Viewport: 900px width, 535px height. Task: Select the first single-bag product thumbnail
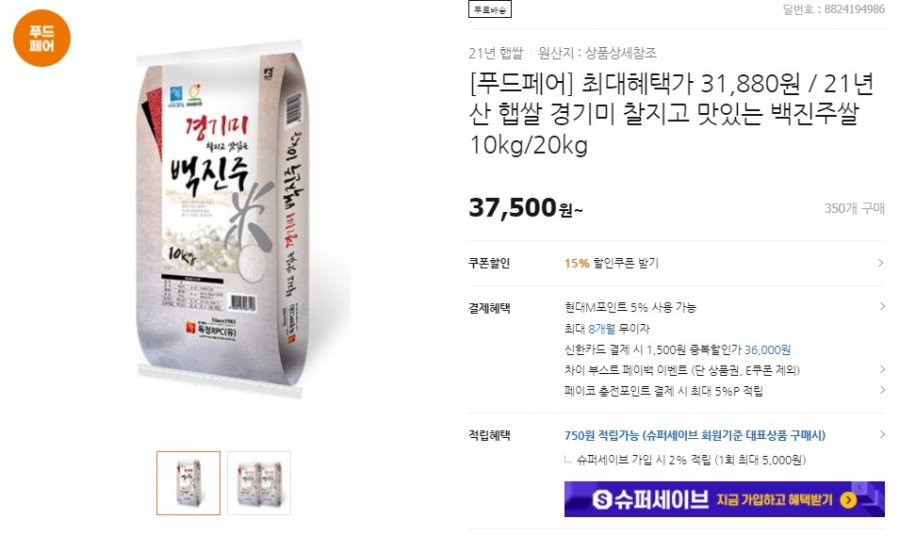[188, 483]
